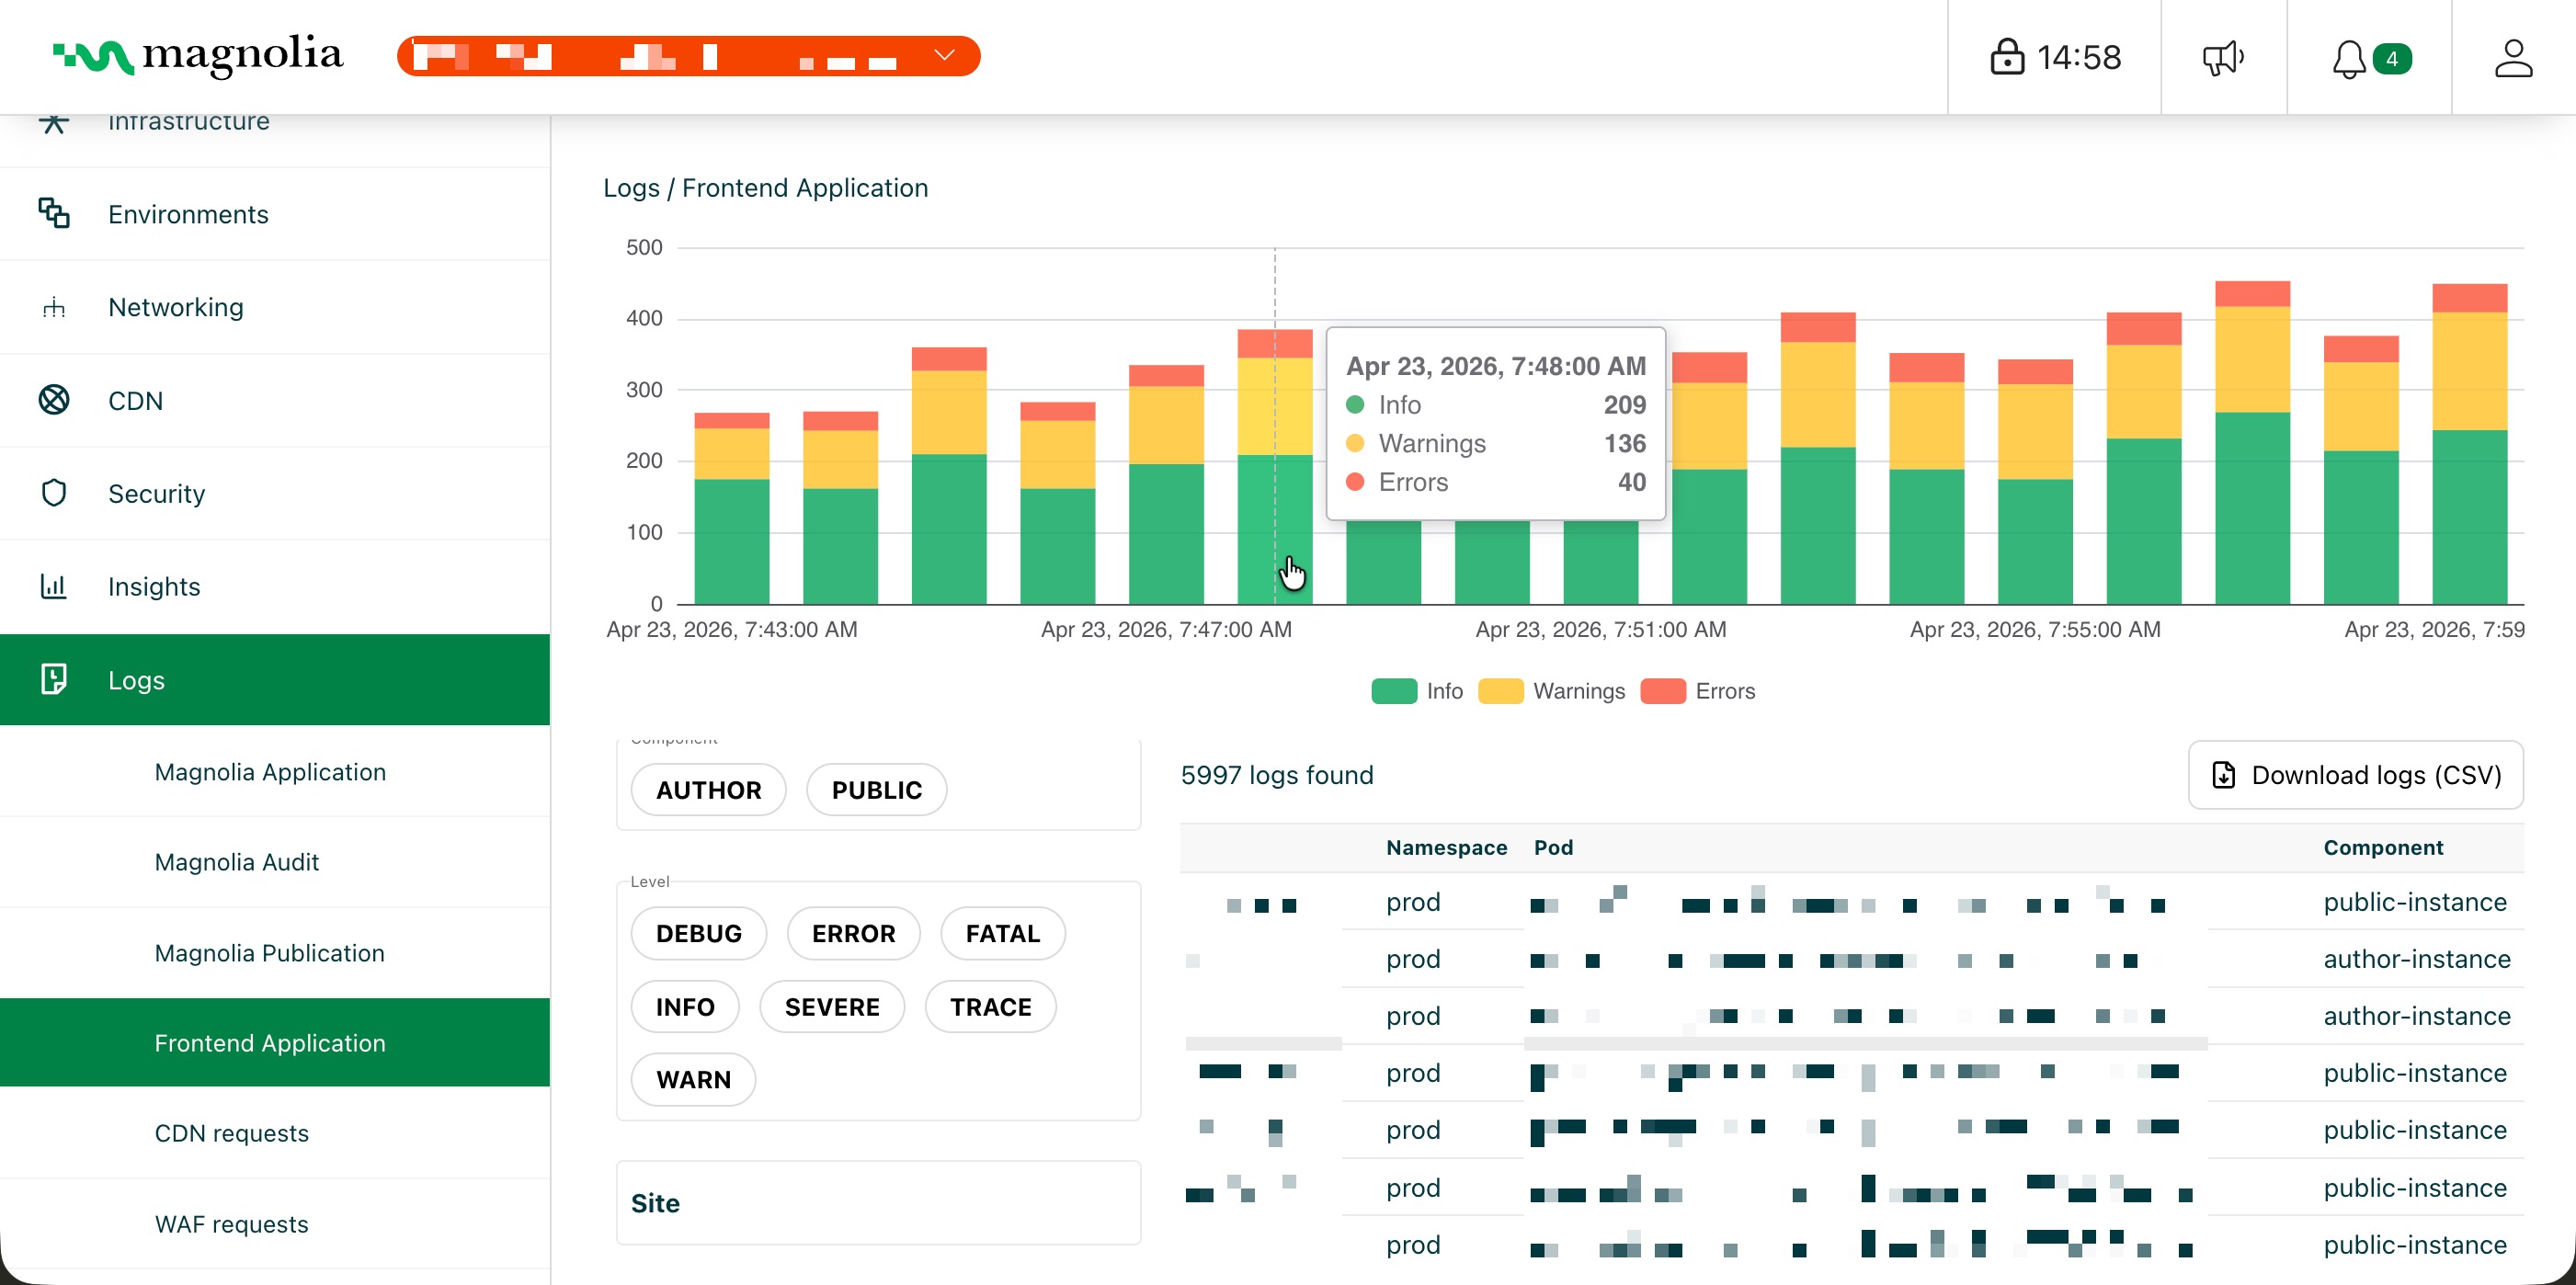Click the download icon in CSV button
This screenshot has height=1285, width=2576.
(x=2223, y=775)
